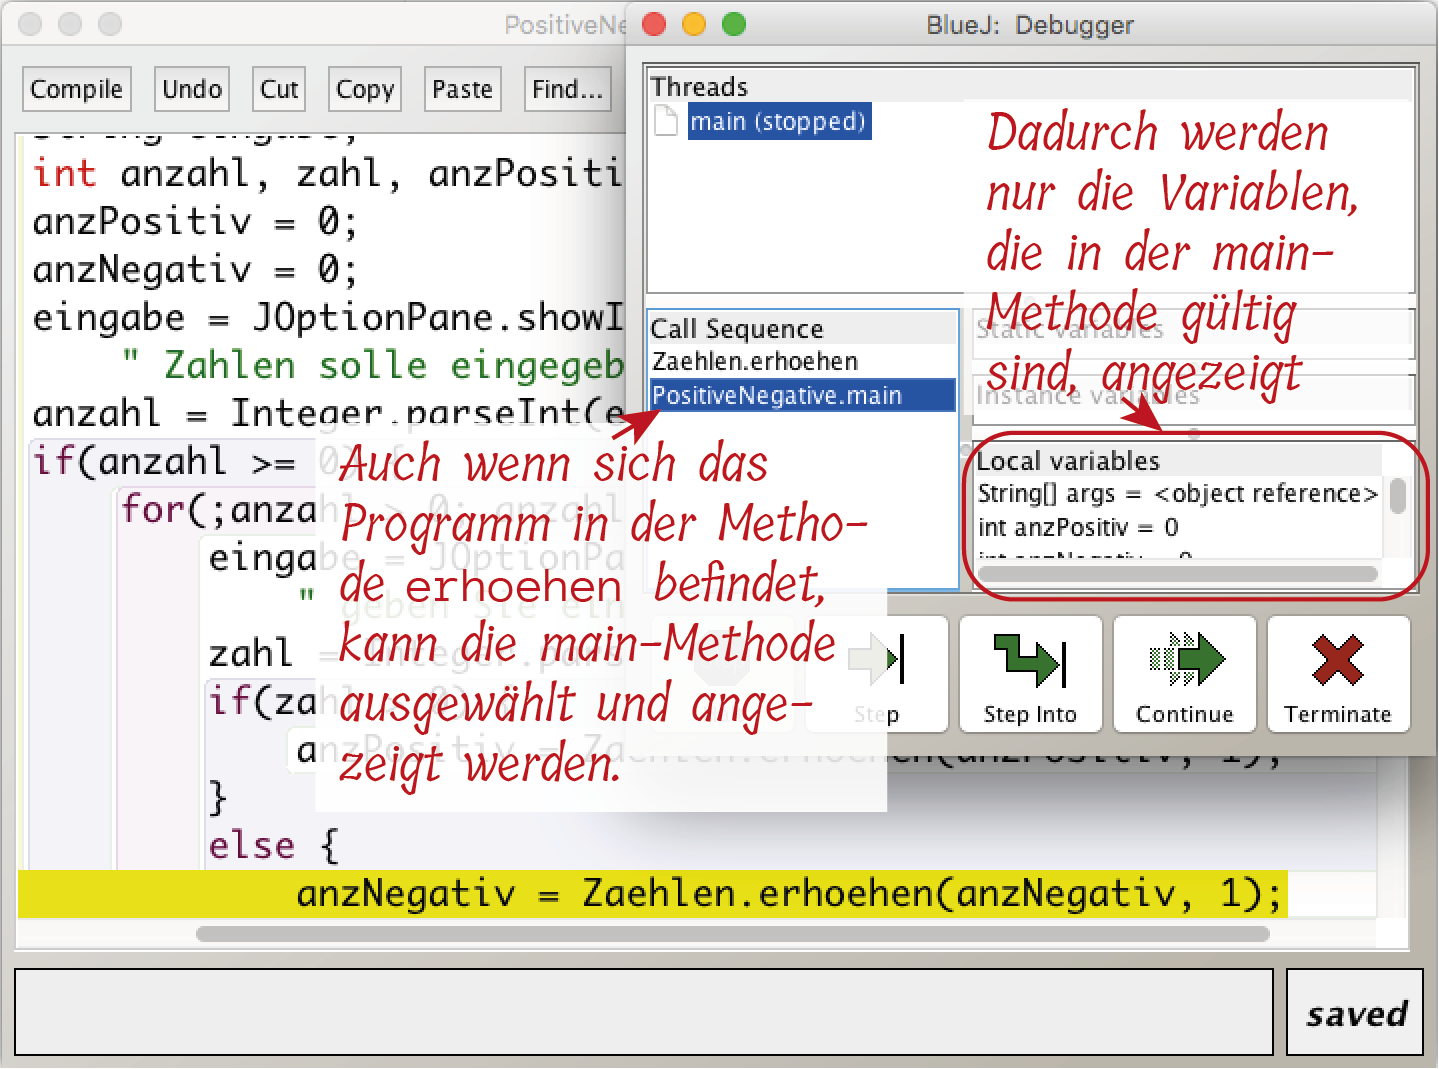Click the Cut button in editor toolbar
This screenshot has height=1069, width=1439.
point(279,90)
